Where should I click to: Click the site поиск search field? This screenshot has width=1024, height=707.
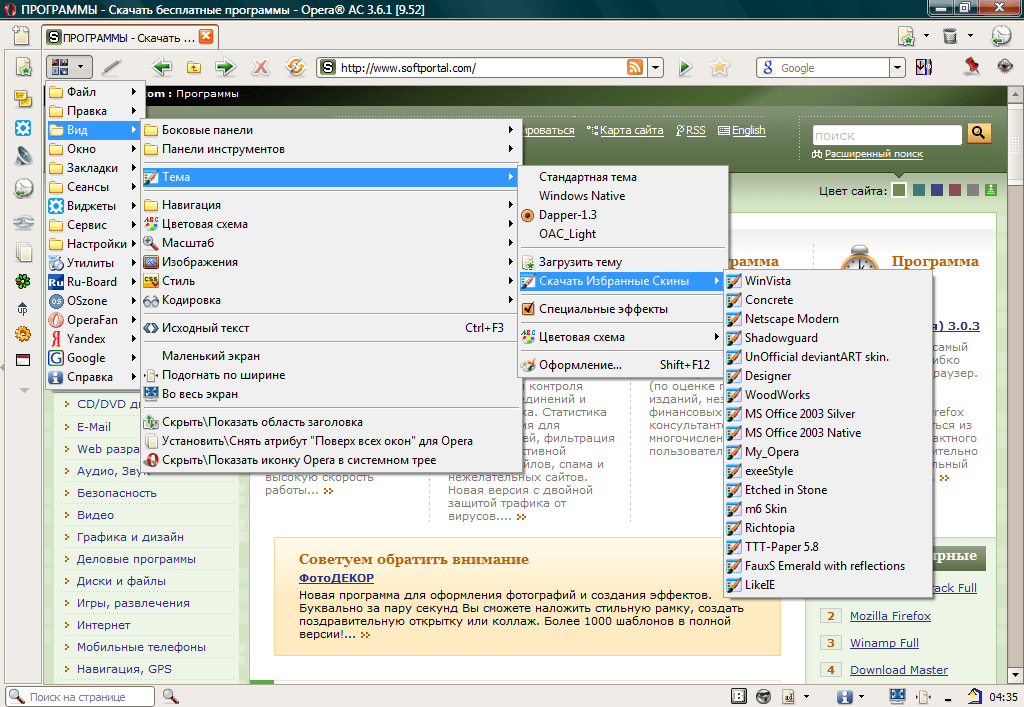[x=887, y=135]
